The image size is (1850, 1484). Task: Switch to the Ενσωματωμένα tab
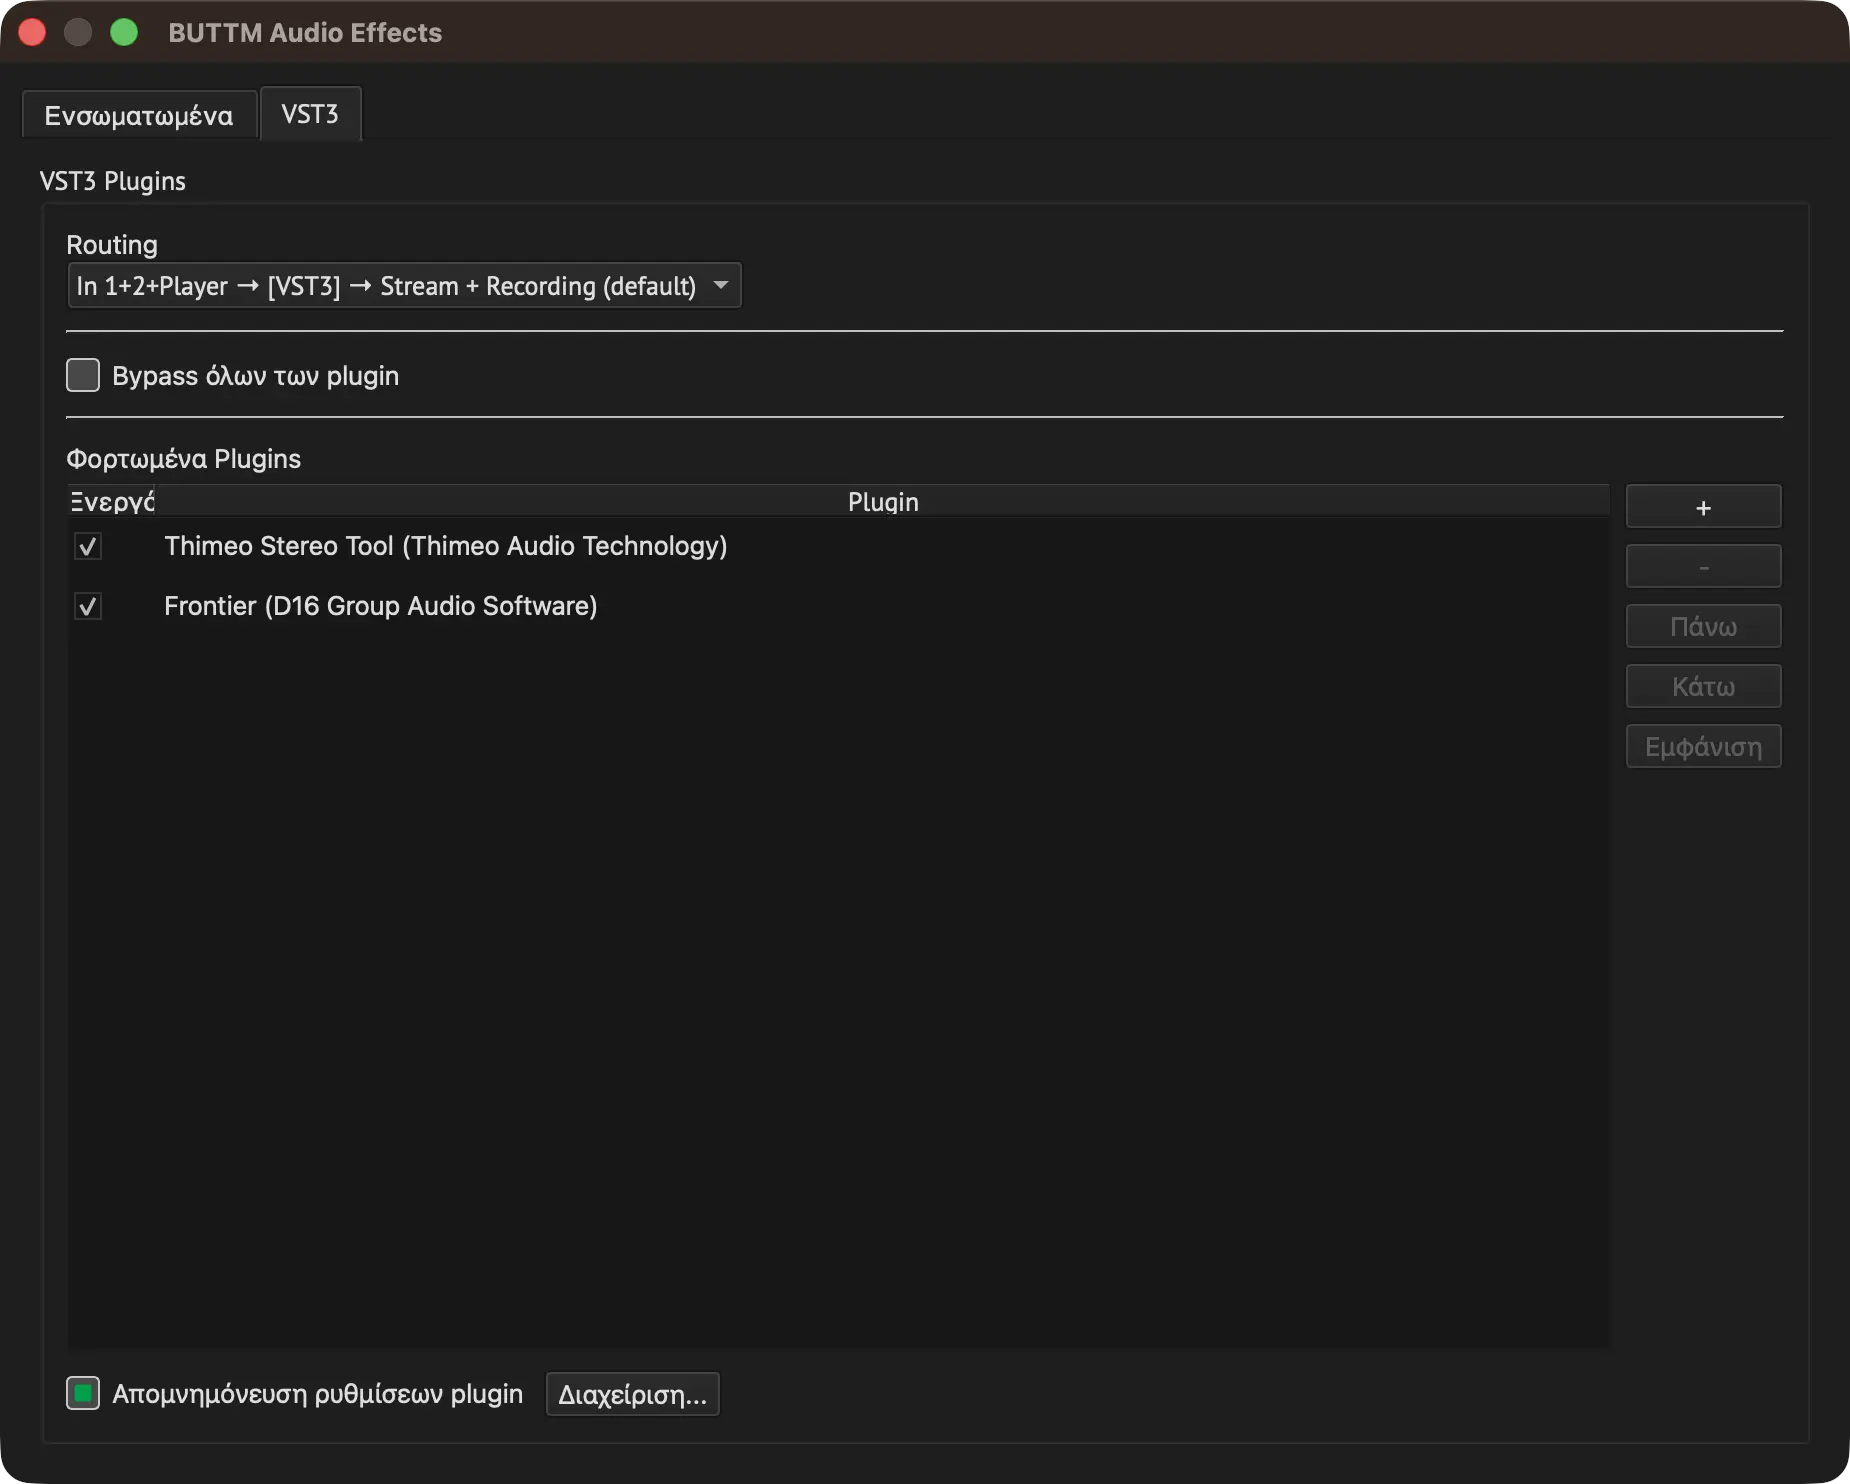(x=139, y=115)
